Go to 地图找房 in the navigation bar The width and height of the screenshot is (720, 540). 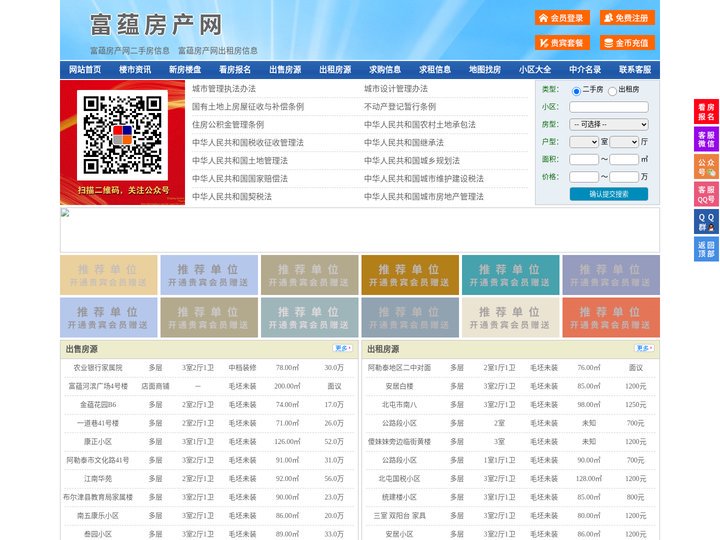[x=485, y=70]
